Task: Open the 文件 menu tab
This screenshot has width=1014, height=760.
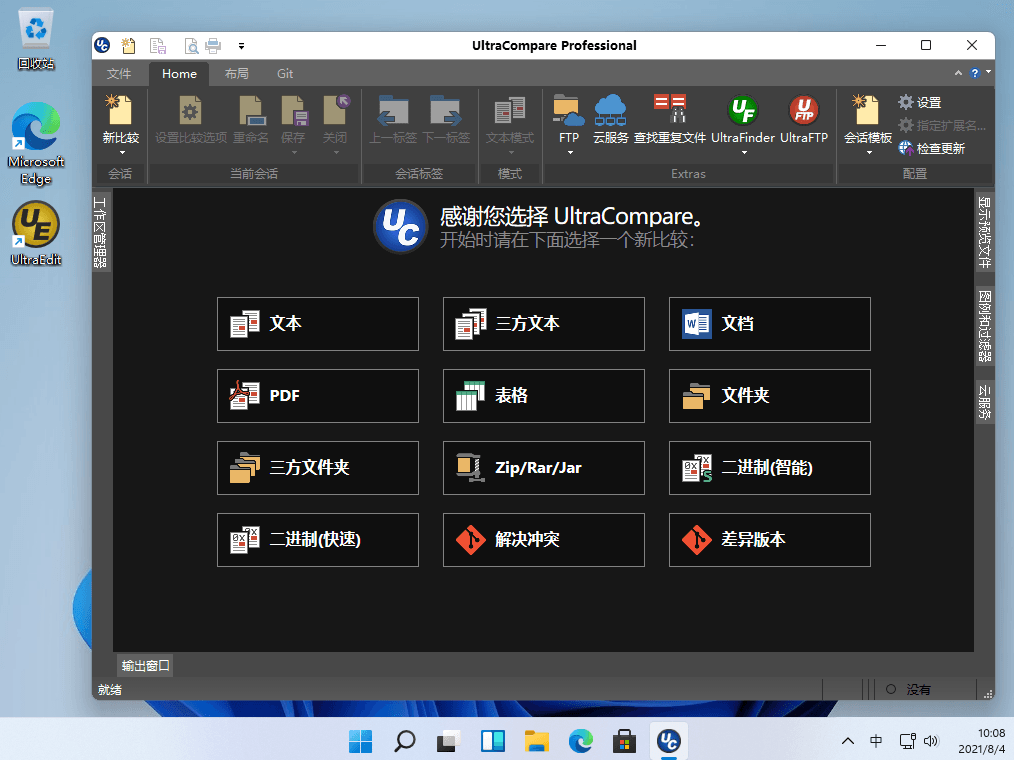Action: (x=119, y=74)
